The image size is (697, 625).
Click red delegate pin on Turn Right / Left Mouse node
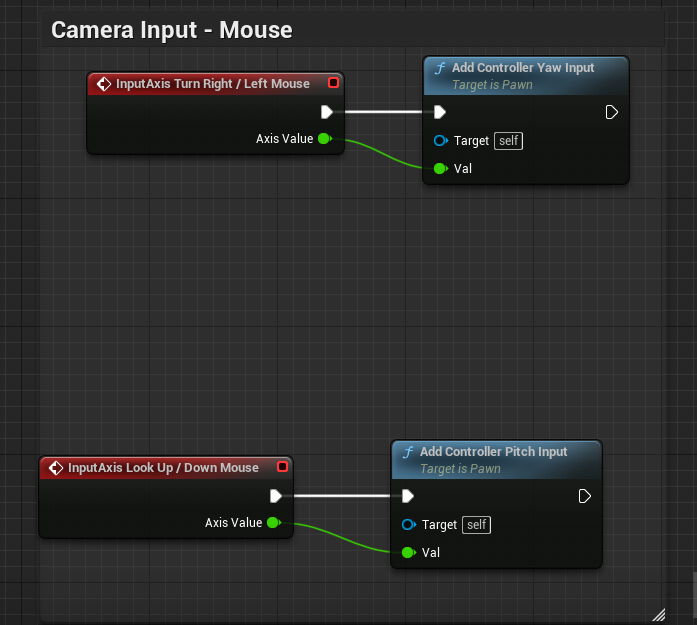coord(333,83)
